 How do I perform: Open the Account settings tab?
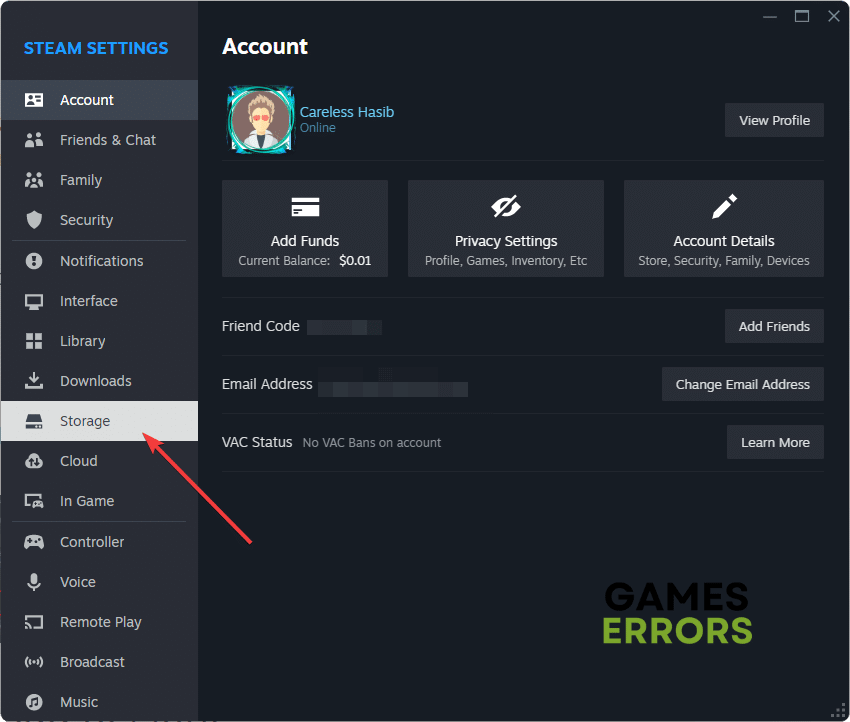tap(100, 100)
